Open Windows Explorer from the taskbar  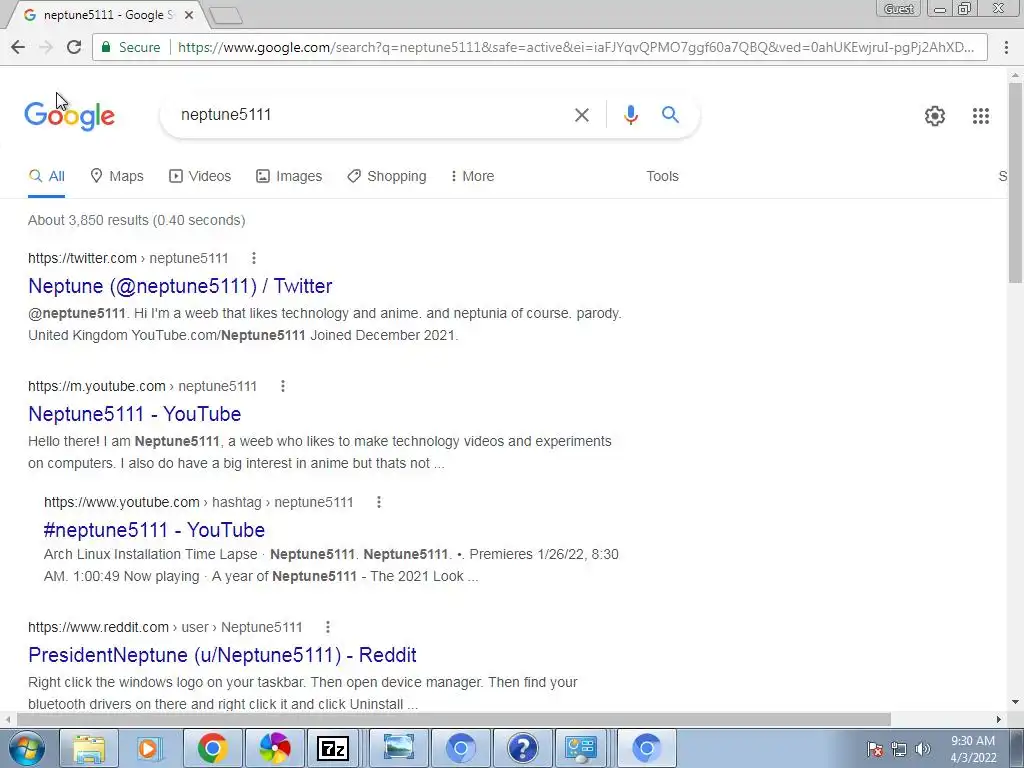(89, 748)
